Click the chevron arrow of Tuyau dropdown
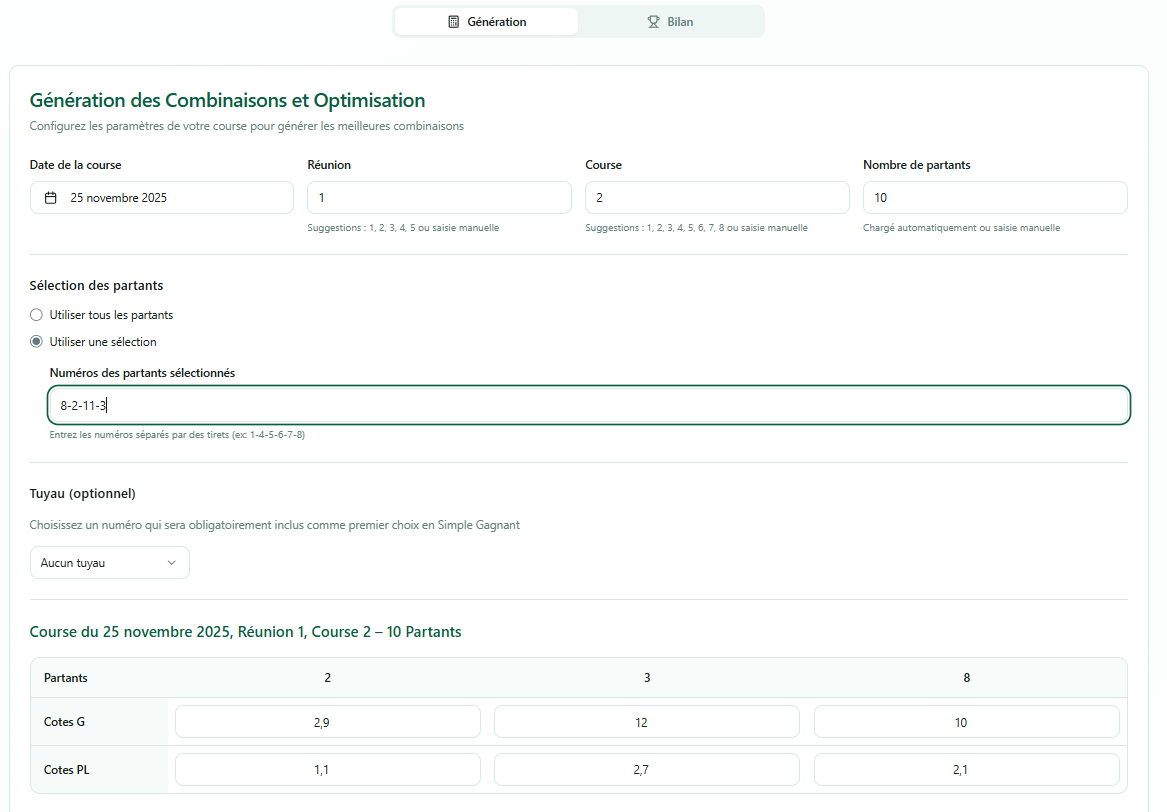Screen dimensions: 1167x812 (171, 563)
